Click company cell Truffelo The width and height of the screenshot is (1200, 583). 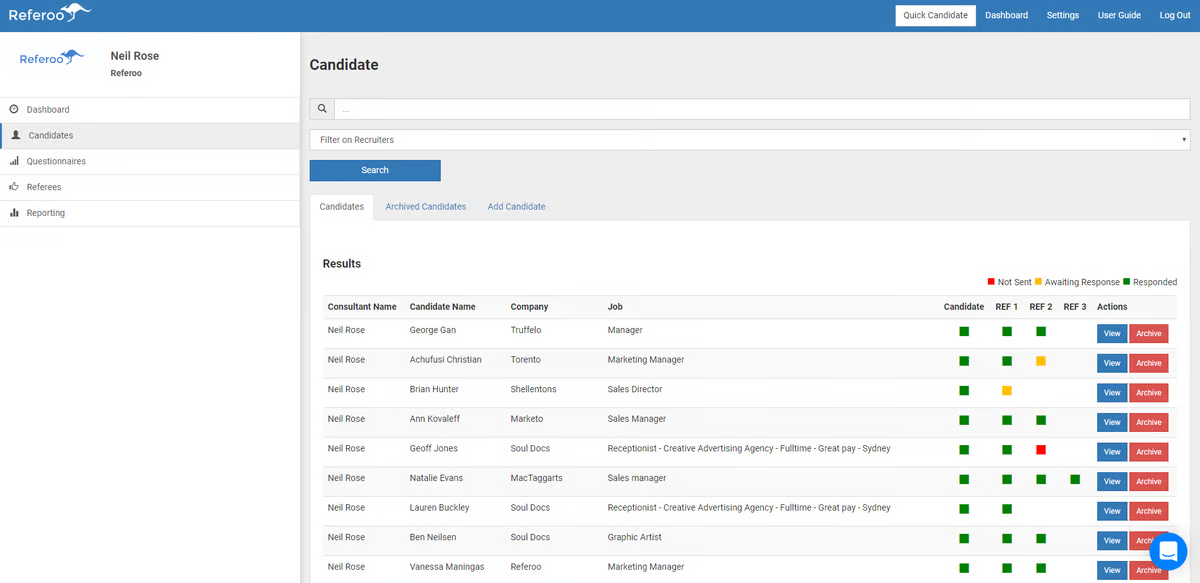click(x=525, y=330)
